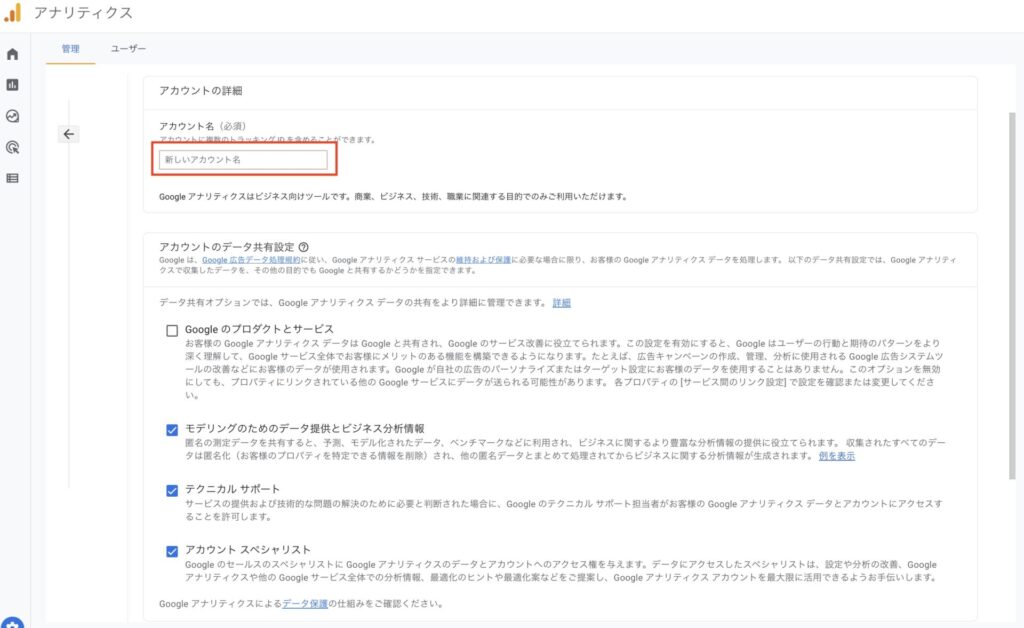
Task: Open the Home icon in sidebar
Action: tap(12, 54)
